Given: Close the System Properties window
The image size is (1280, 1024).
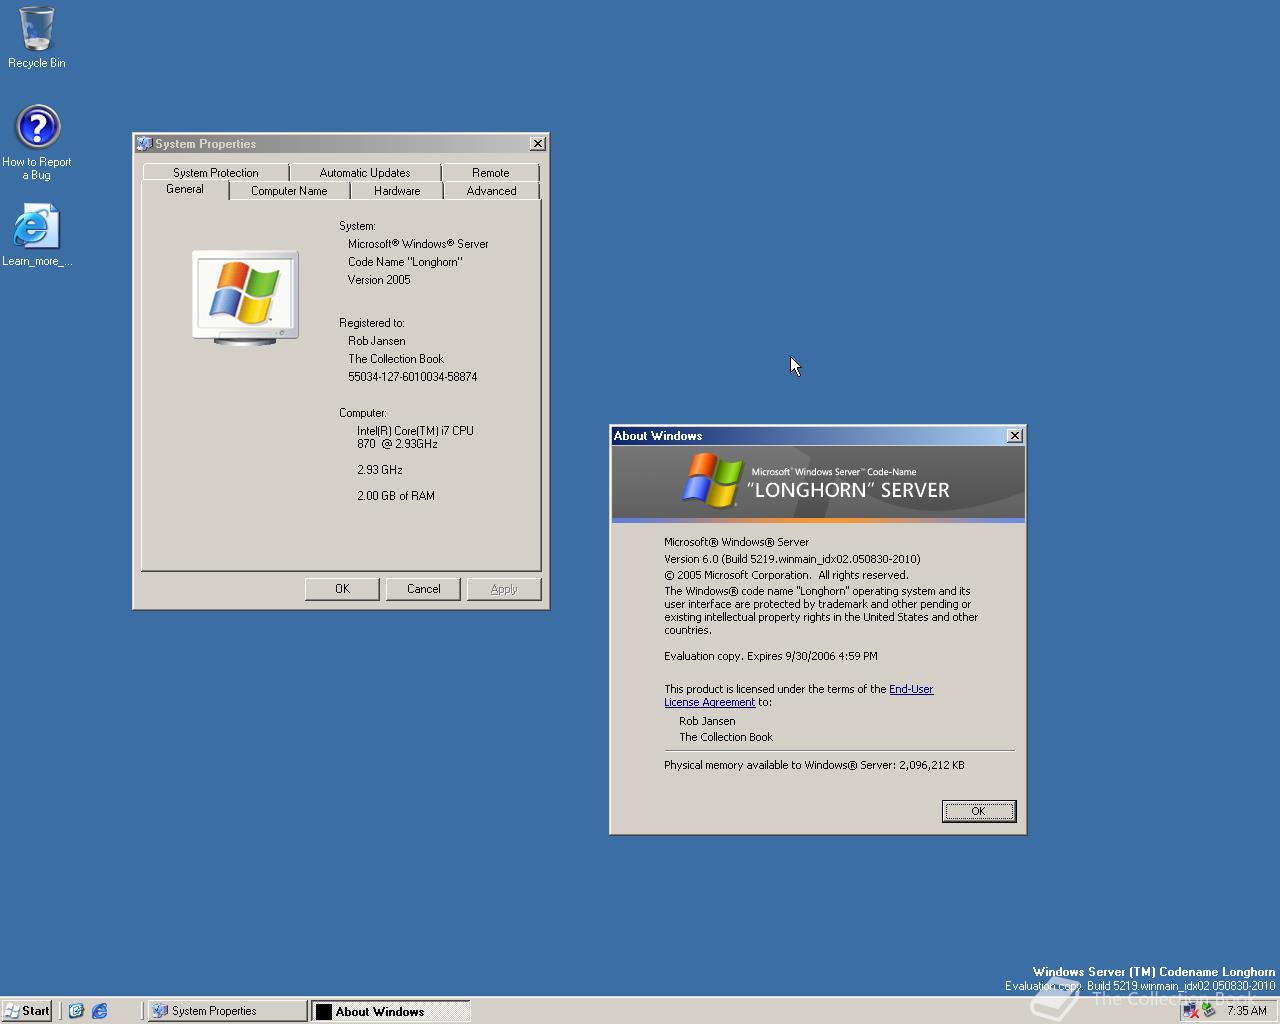Looking at the screenshot, I should [x=537, y=144].
